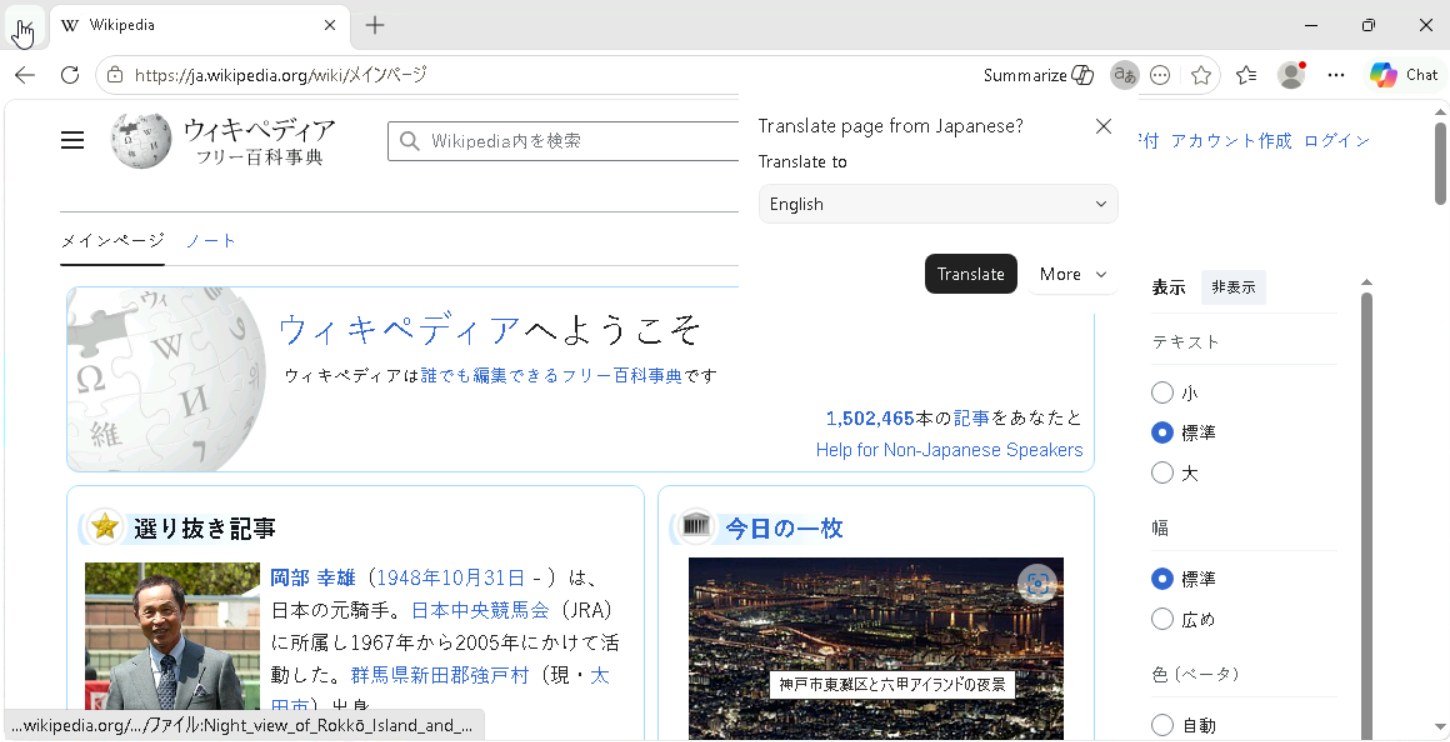Viewport: 1450px width, 742px height.
Task: View site info via the lock icon
Action: tap(115, 75)
